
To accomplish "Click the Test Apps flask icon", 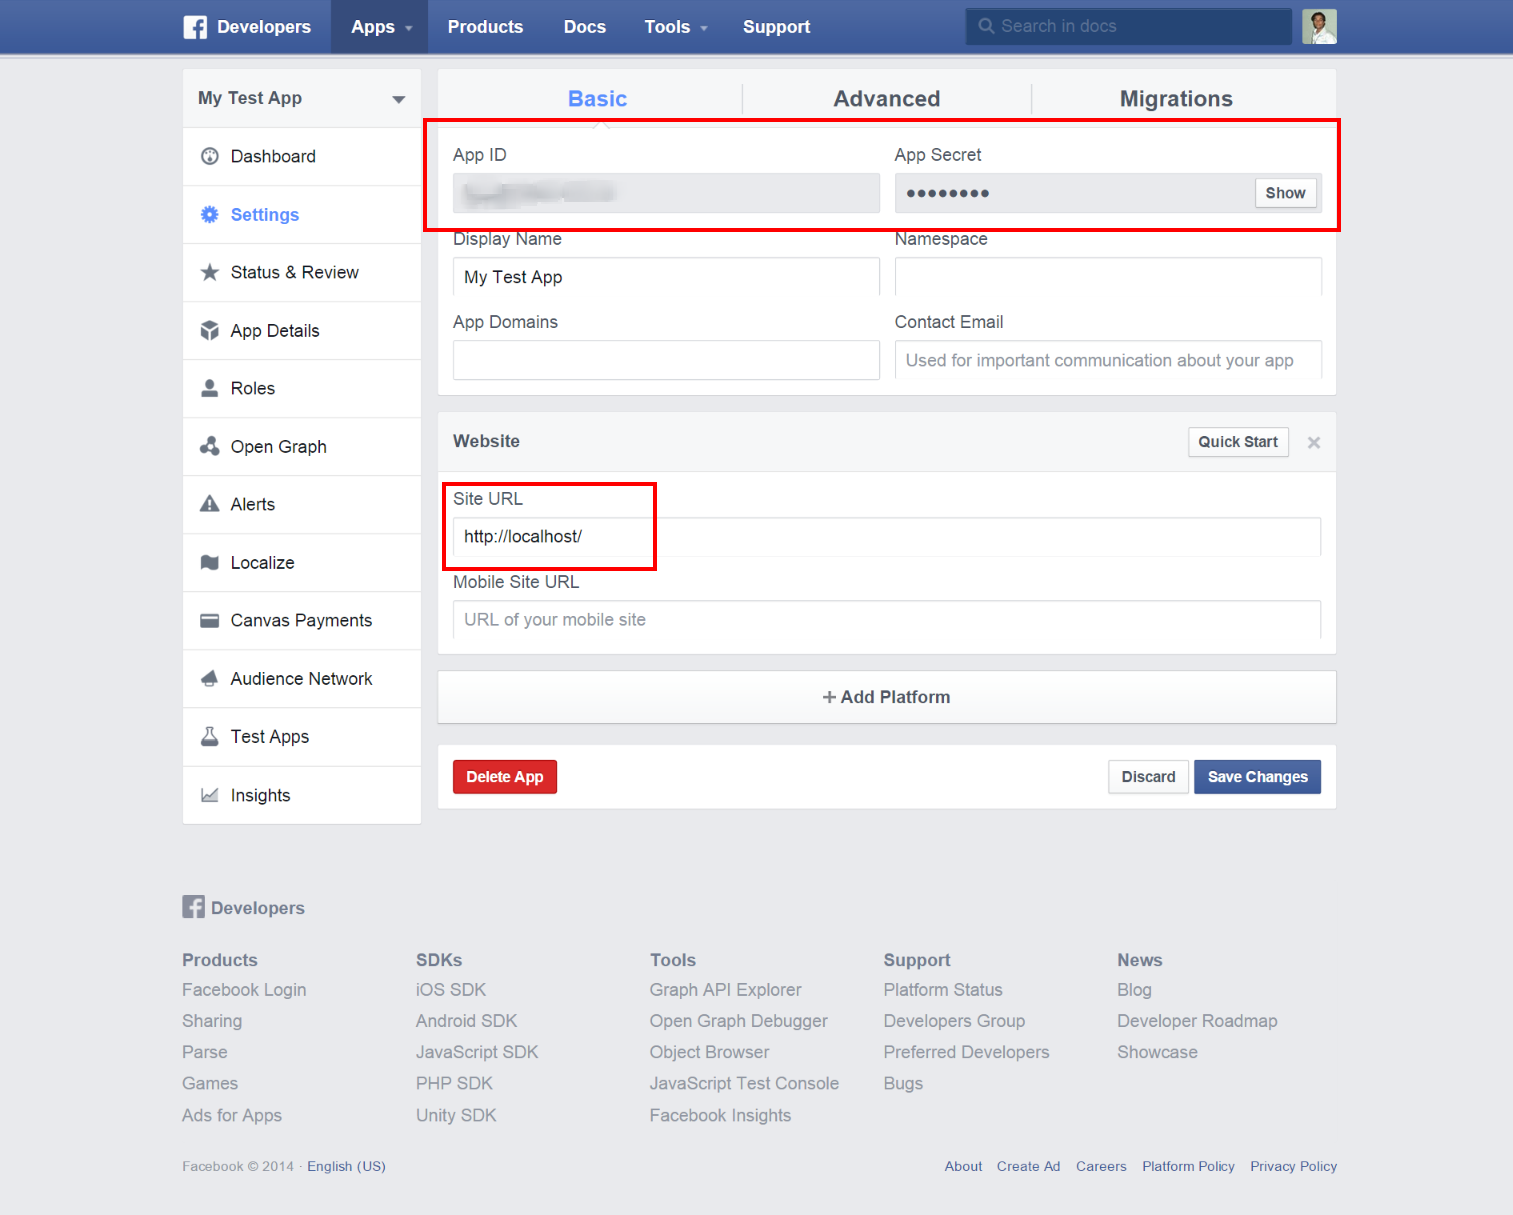I will pos(210,736).
